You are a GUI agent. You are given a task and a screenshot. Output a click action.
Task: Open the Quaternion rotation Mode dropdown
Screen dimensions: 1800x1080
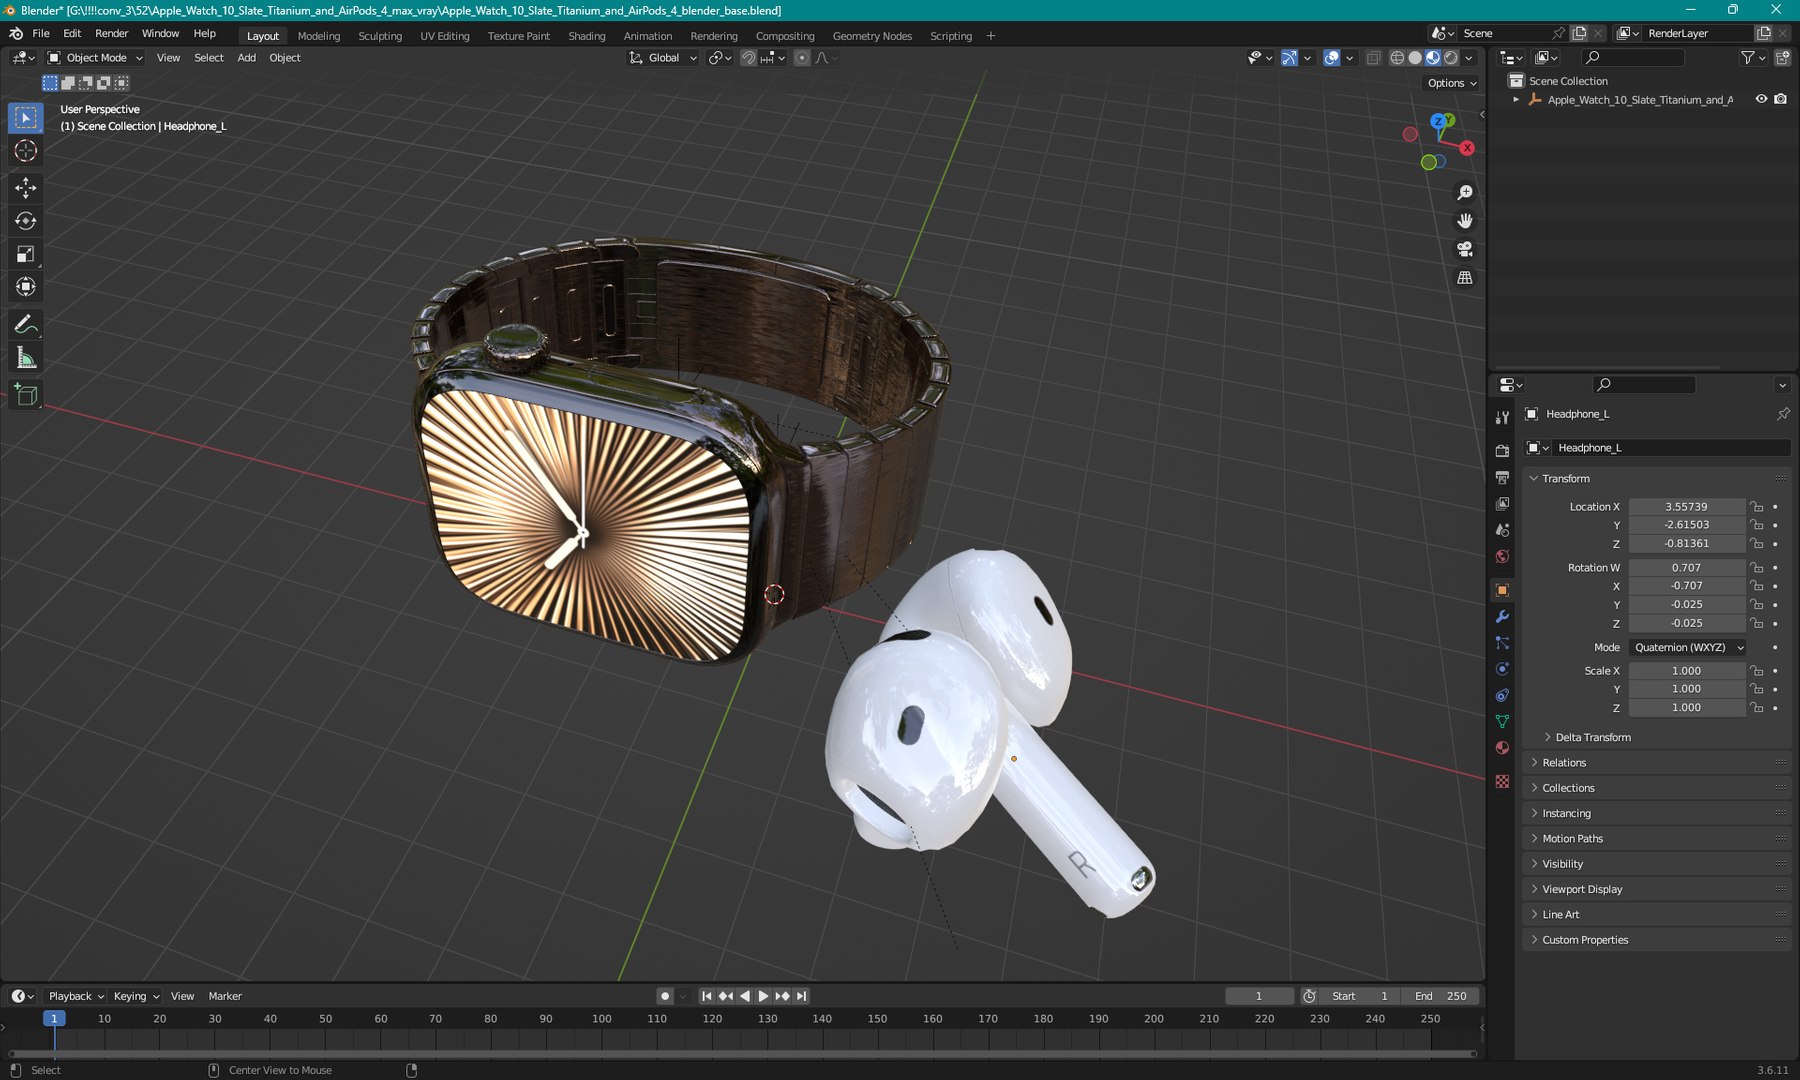(1688, 648)
